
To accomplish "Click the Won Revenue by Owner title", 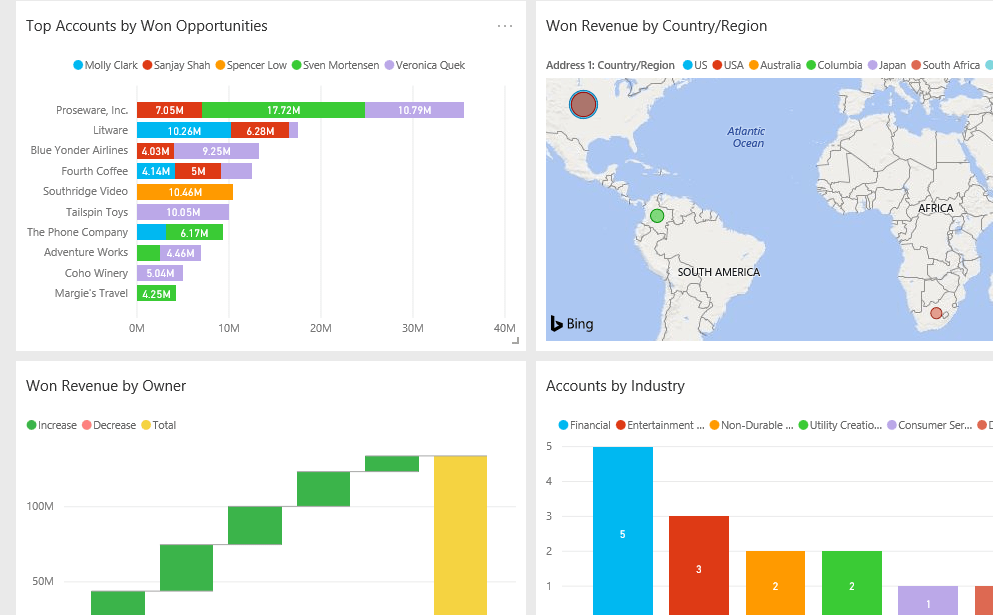I will (106, 386).
